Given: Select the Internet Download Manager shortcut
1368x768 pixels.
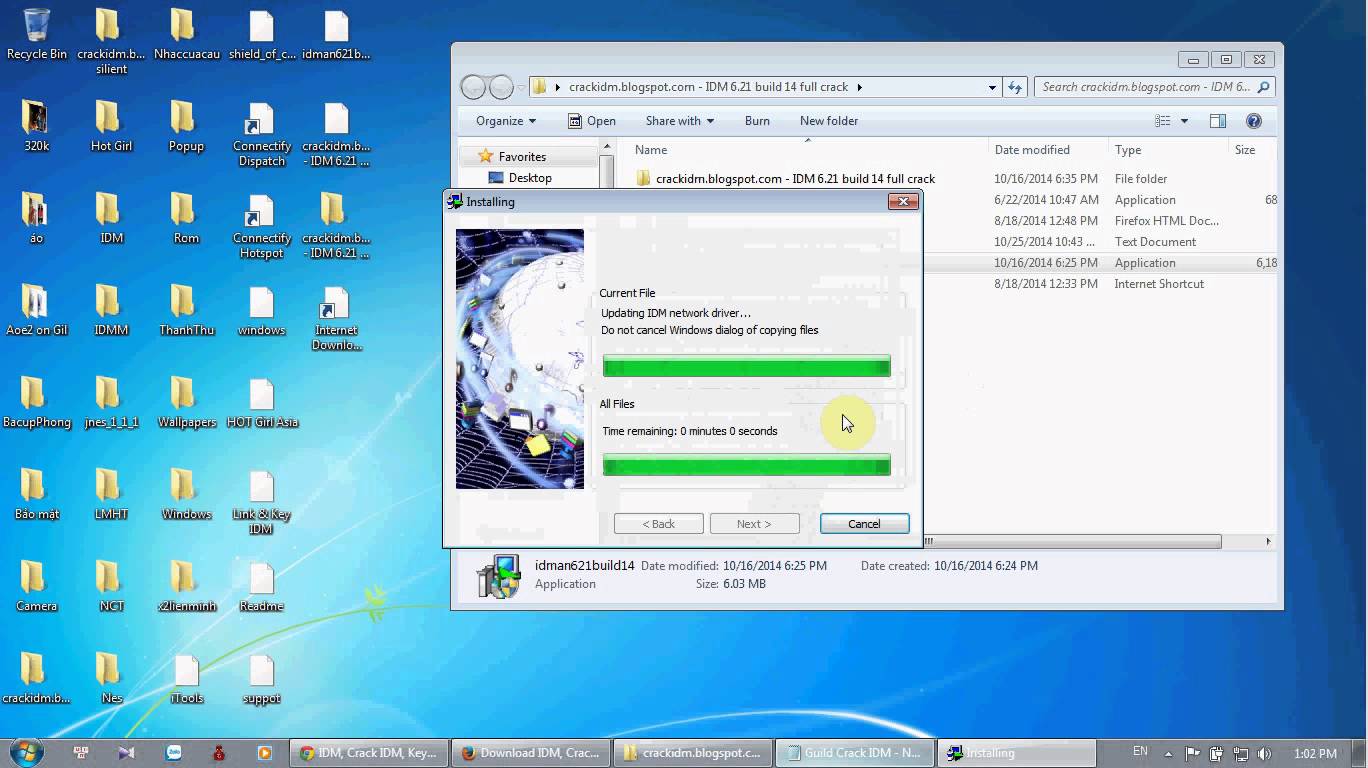Looking at the screenshot, I should [336, 318].
